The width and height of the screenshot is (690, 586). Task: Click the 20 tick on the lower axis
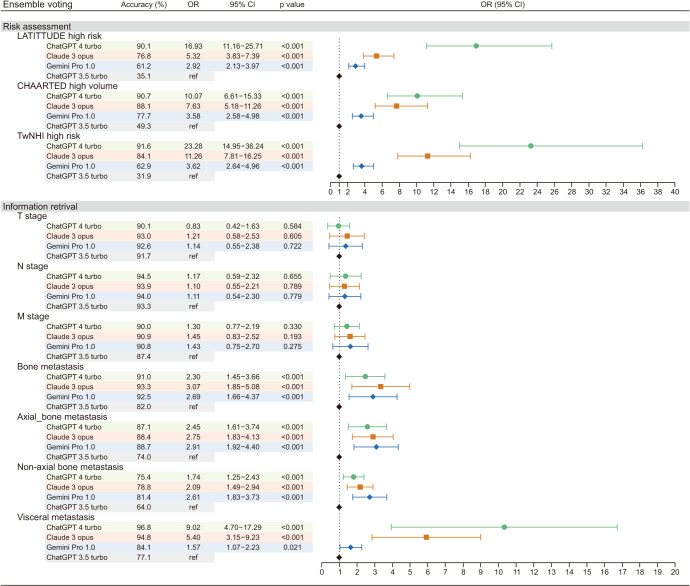[674, 573]
